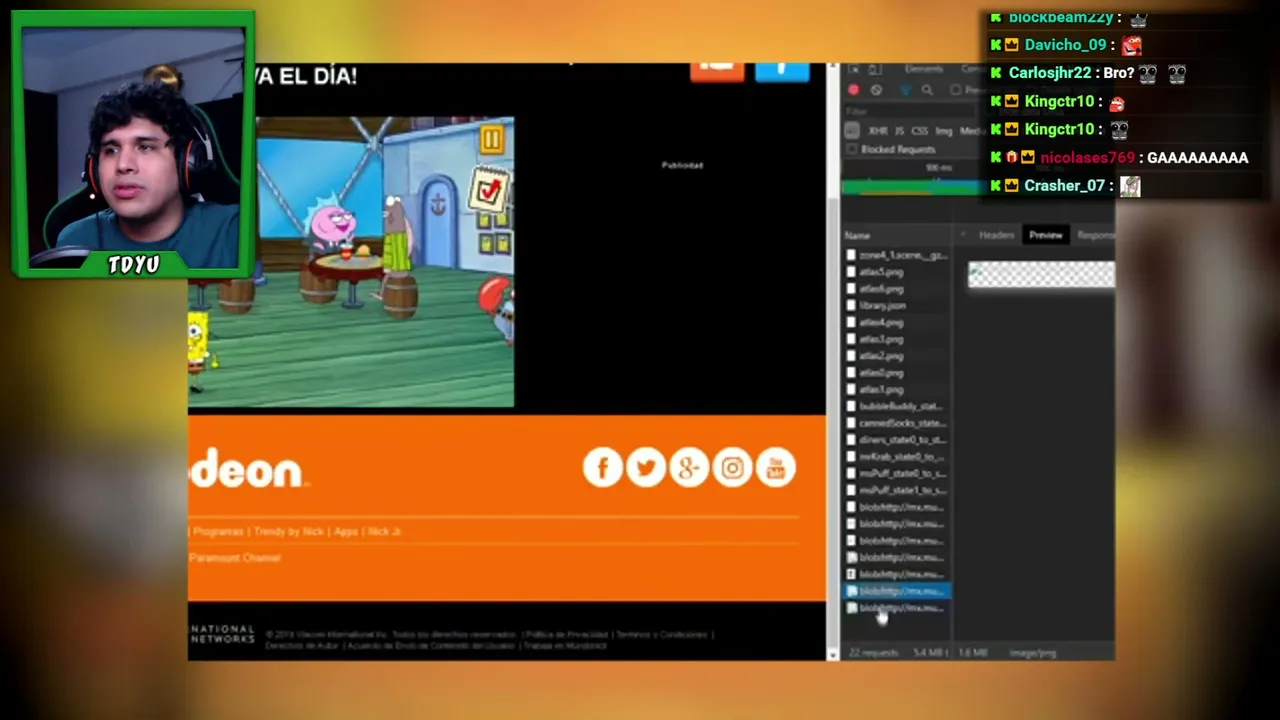Click the webpage vertical scrollbar down arrow
The image size is (1280, 720).
click(x=832, y=654)
